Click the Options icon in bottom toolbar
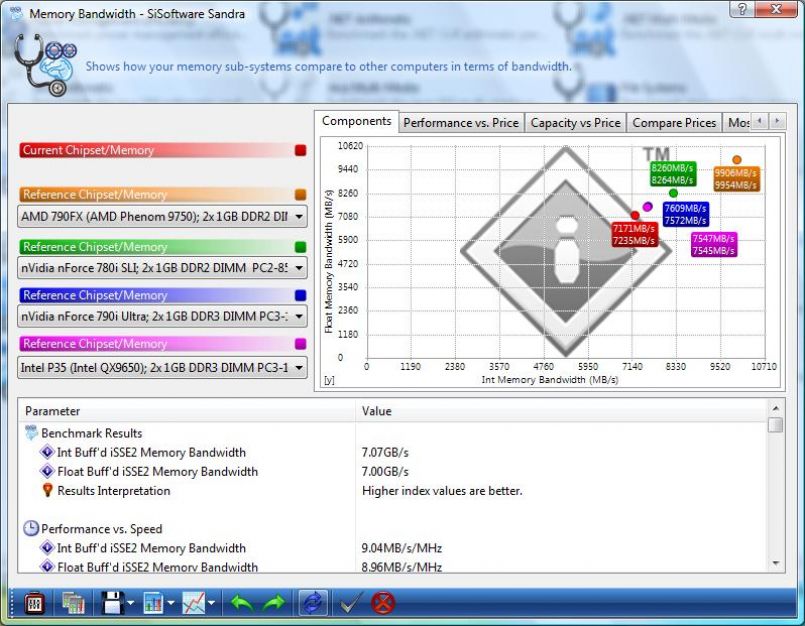Image resolution: width=805 pixels, height=626 pixels. [x=33, y=603]
